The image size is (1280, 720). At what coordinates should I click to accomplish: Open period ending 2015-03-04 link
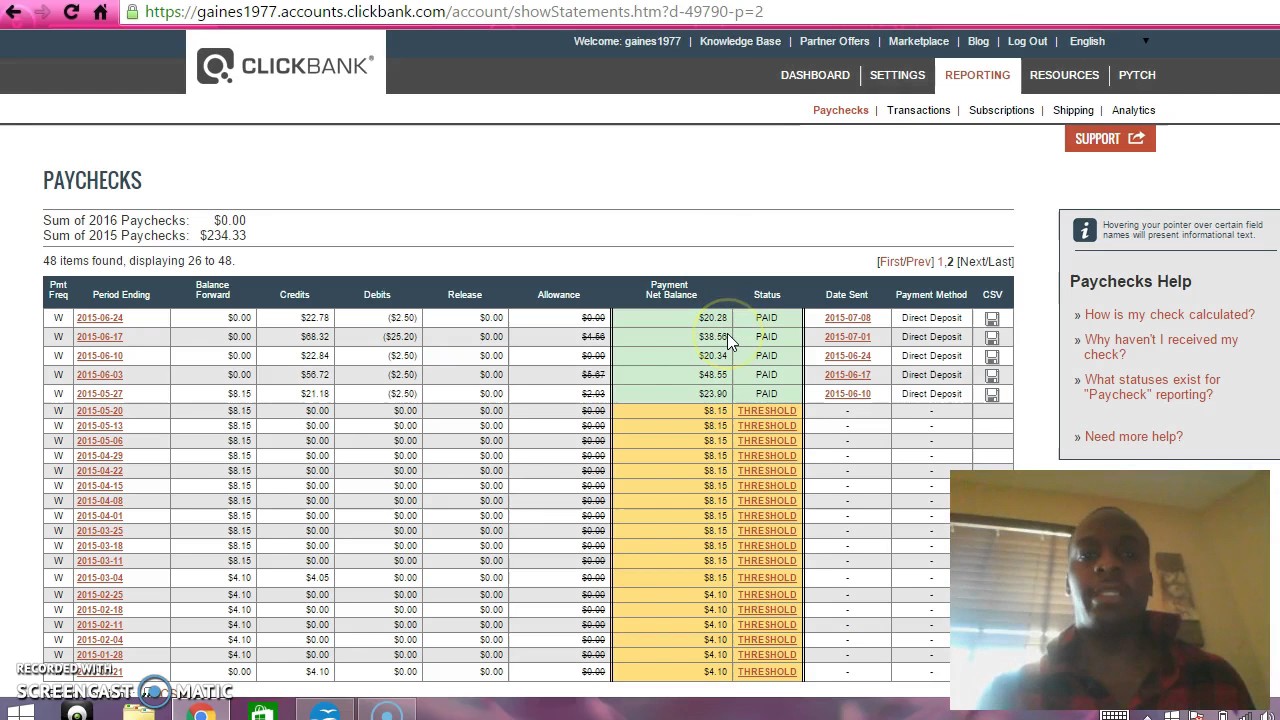click(x=99, y=578)
